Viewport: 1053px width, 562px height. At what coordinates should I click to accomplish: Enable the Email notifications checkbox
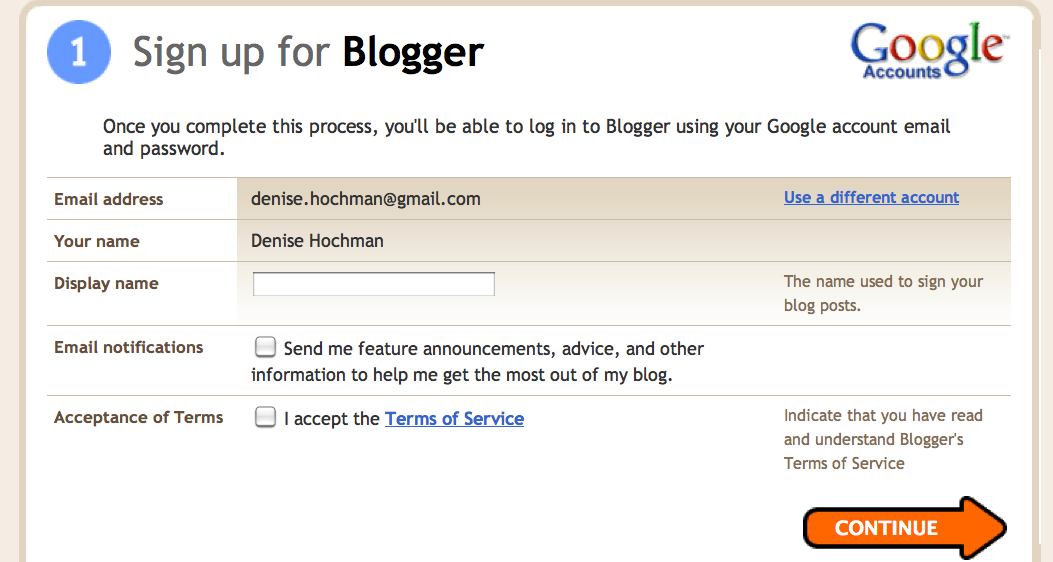pyautogui.click(x=265, y=347)
